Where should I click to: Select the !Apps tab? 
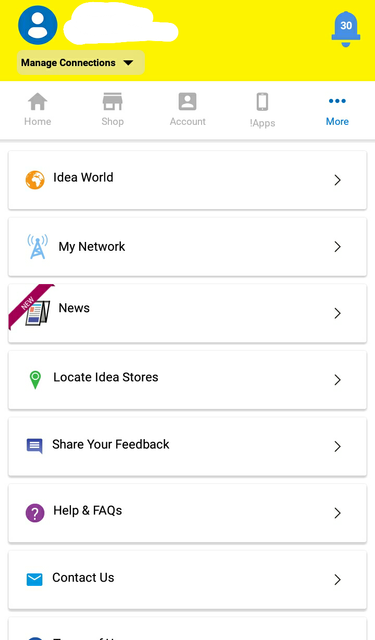pos(262,110)
